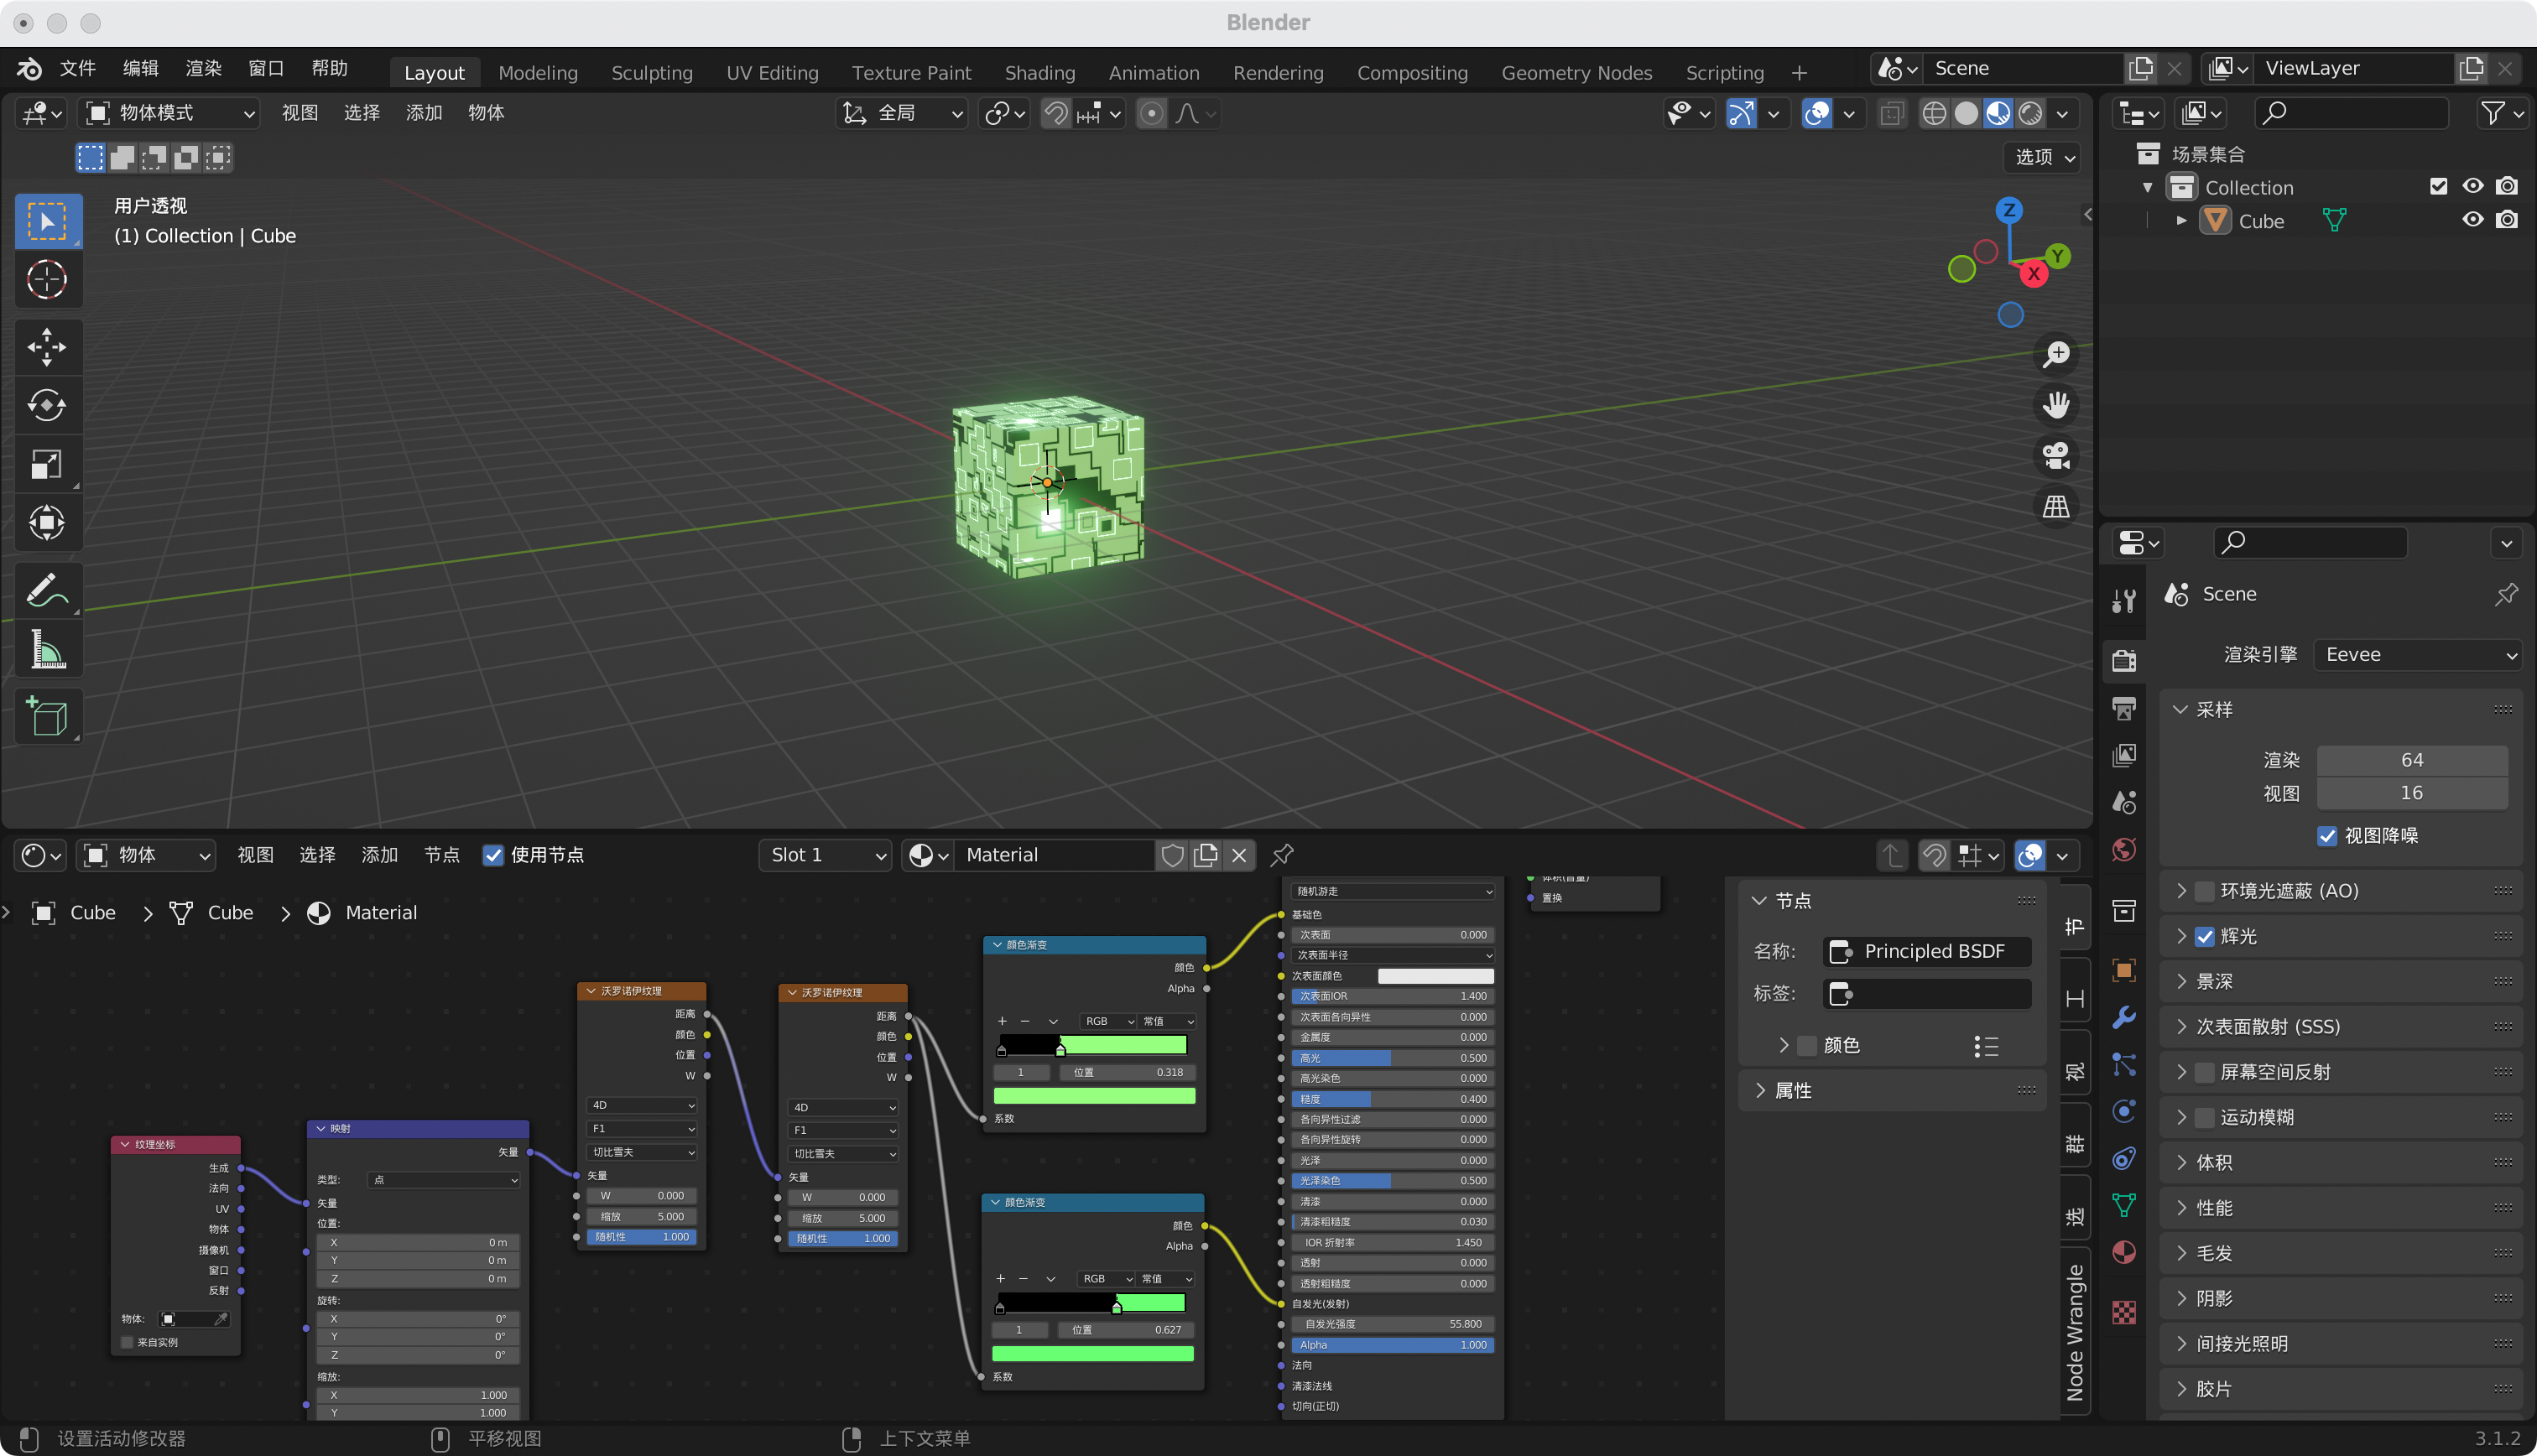Expand the 次表面散射 (SSS) panel
The width and height of the screenshot is (2537, 1456).
click(x=2267, y=1027)
